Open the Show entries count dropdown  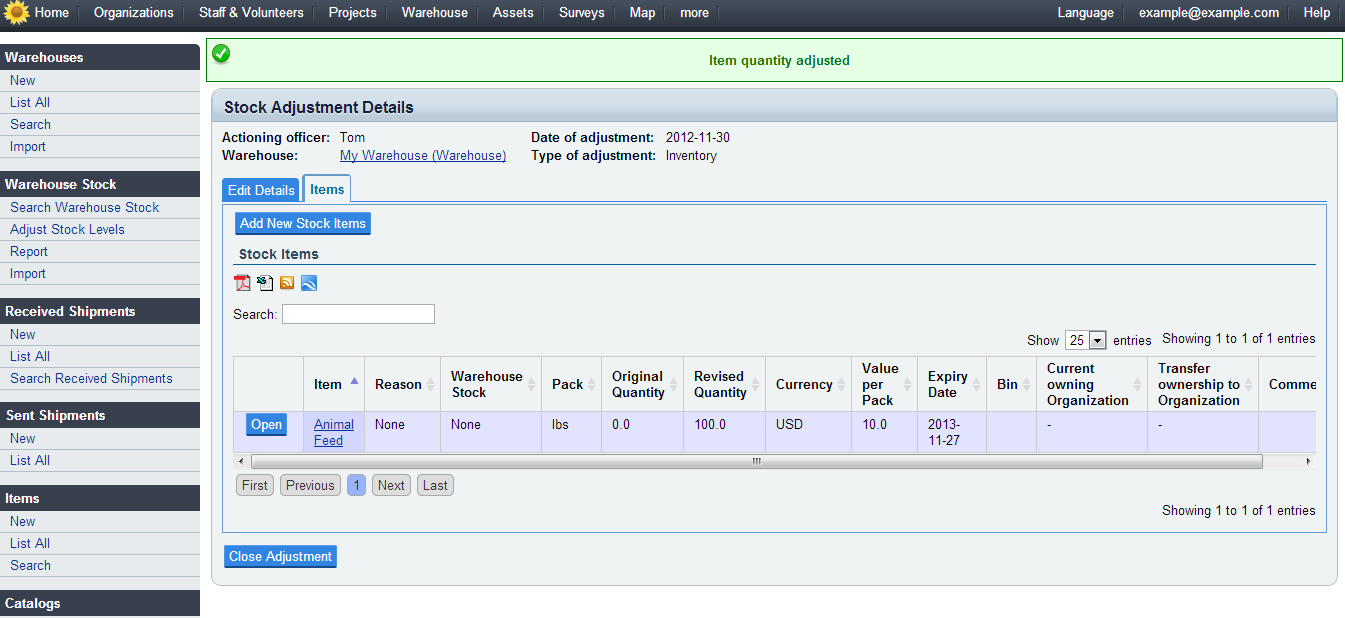(1085, 340)
